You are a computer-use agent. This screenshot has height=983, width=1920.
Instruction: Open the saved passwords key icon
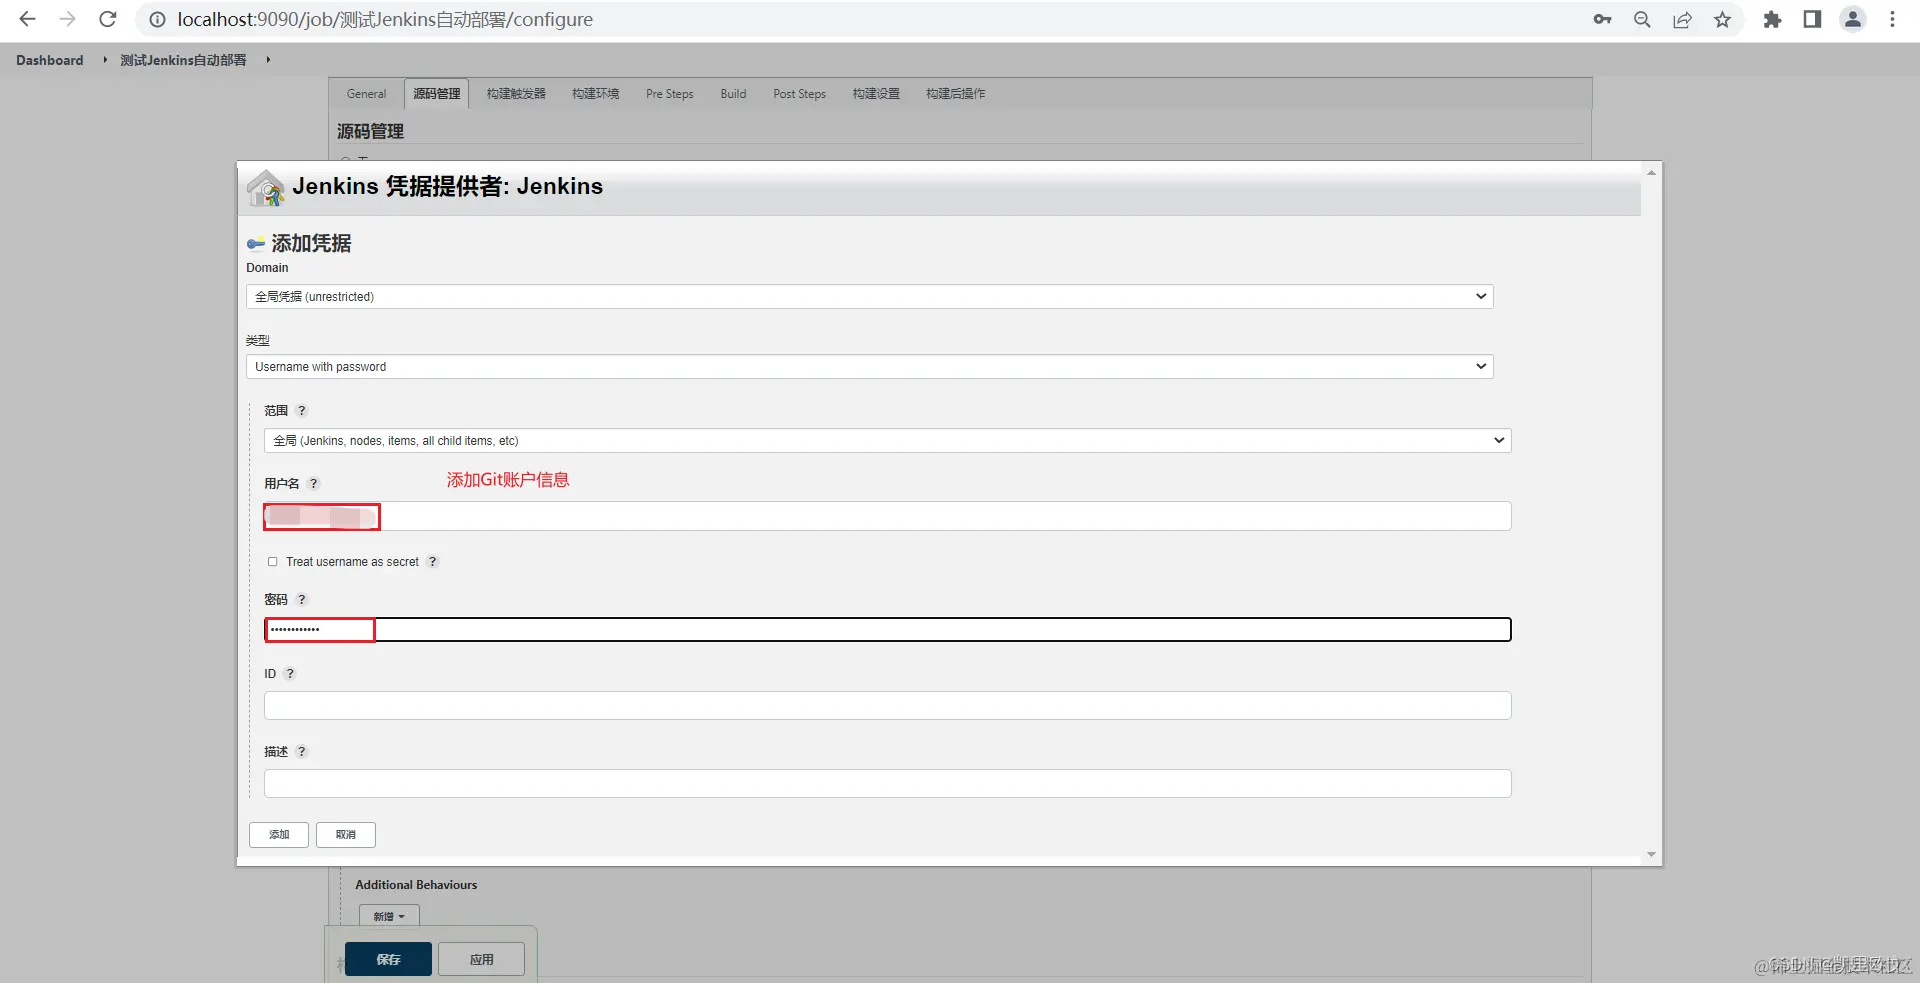pyautogui.click(x=1602, y=19)
